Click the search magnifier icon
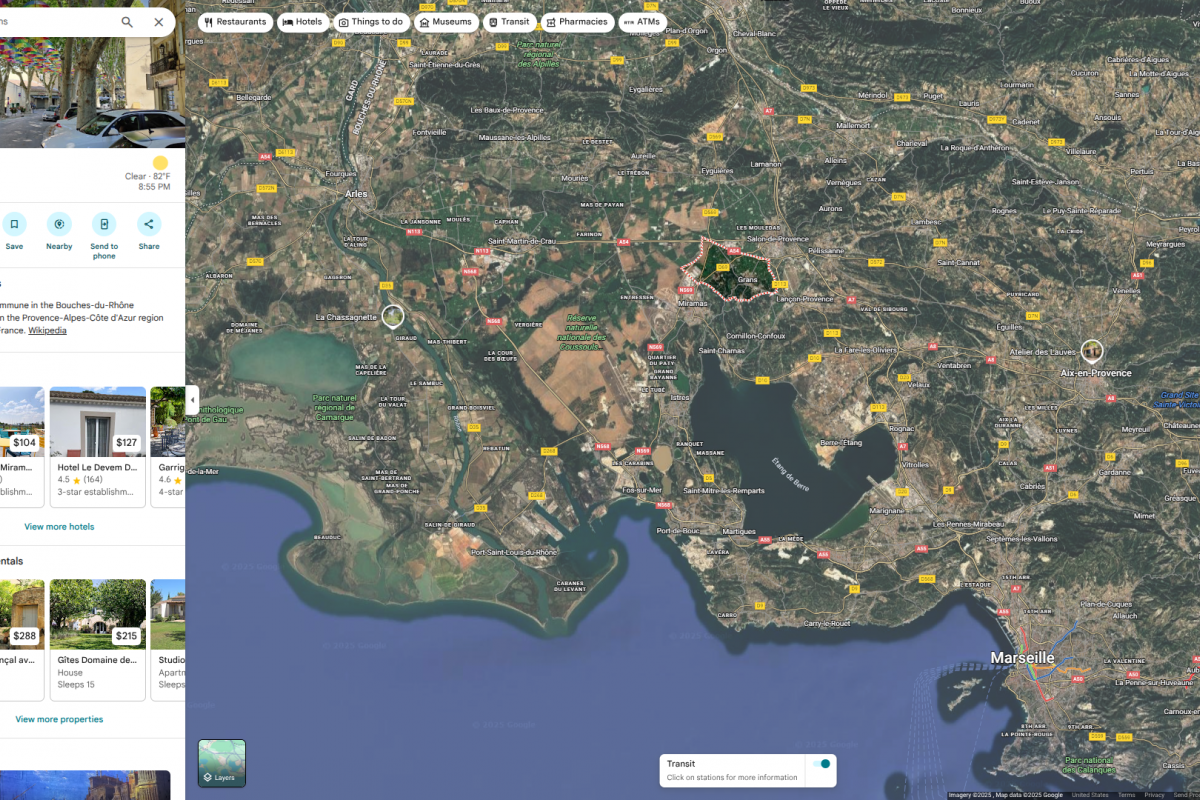1200x800 pixels. pos(127,22)
